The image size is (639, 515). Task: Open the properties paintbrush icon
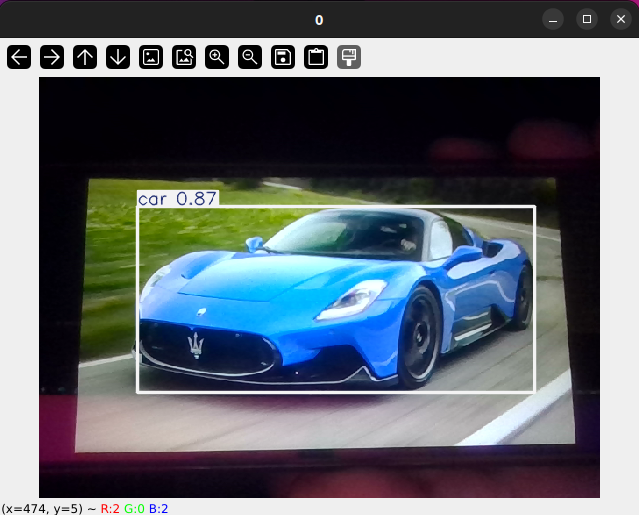click(x=349, y=57)
